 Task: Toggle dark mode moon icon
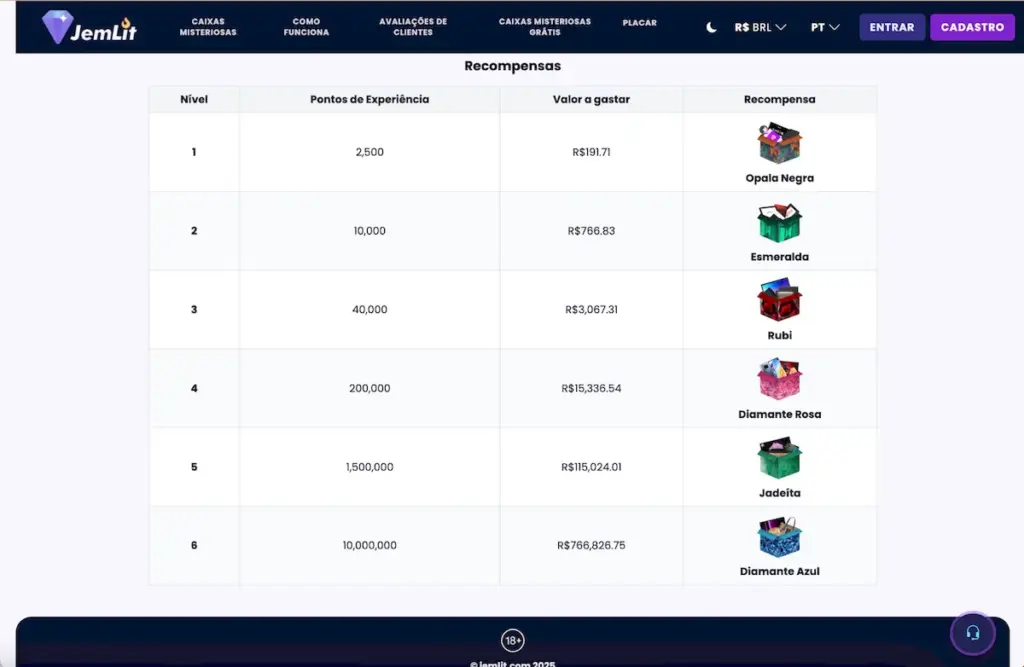[711, 27]
